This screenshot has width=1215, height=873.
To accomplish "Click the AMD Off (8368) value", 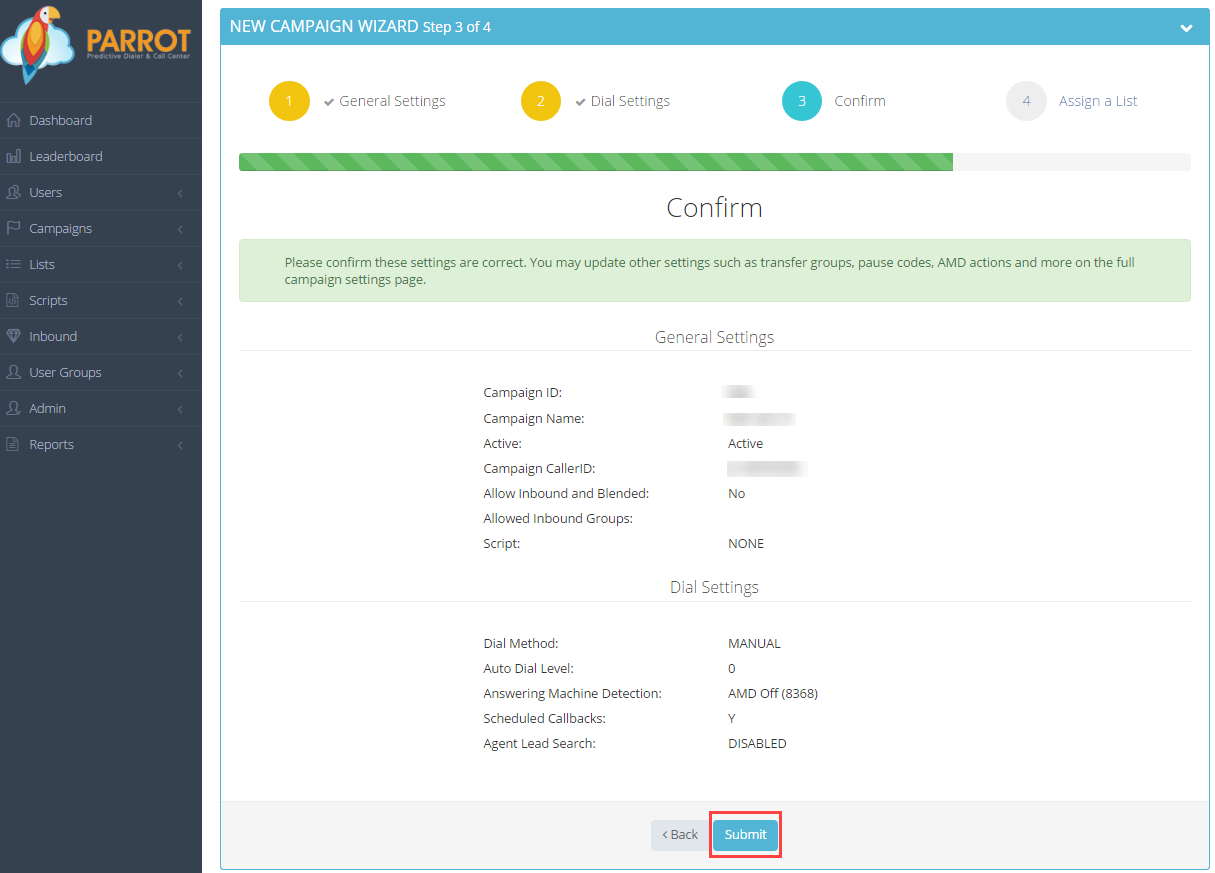I will click(x=773, y=694).
